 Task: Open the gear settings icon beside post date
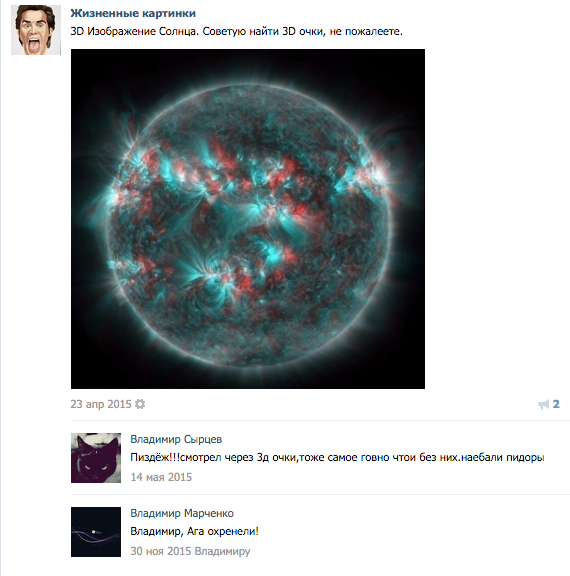(140, 404)
